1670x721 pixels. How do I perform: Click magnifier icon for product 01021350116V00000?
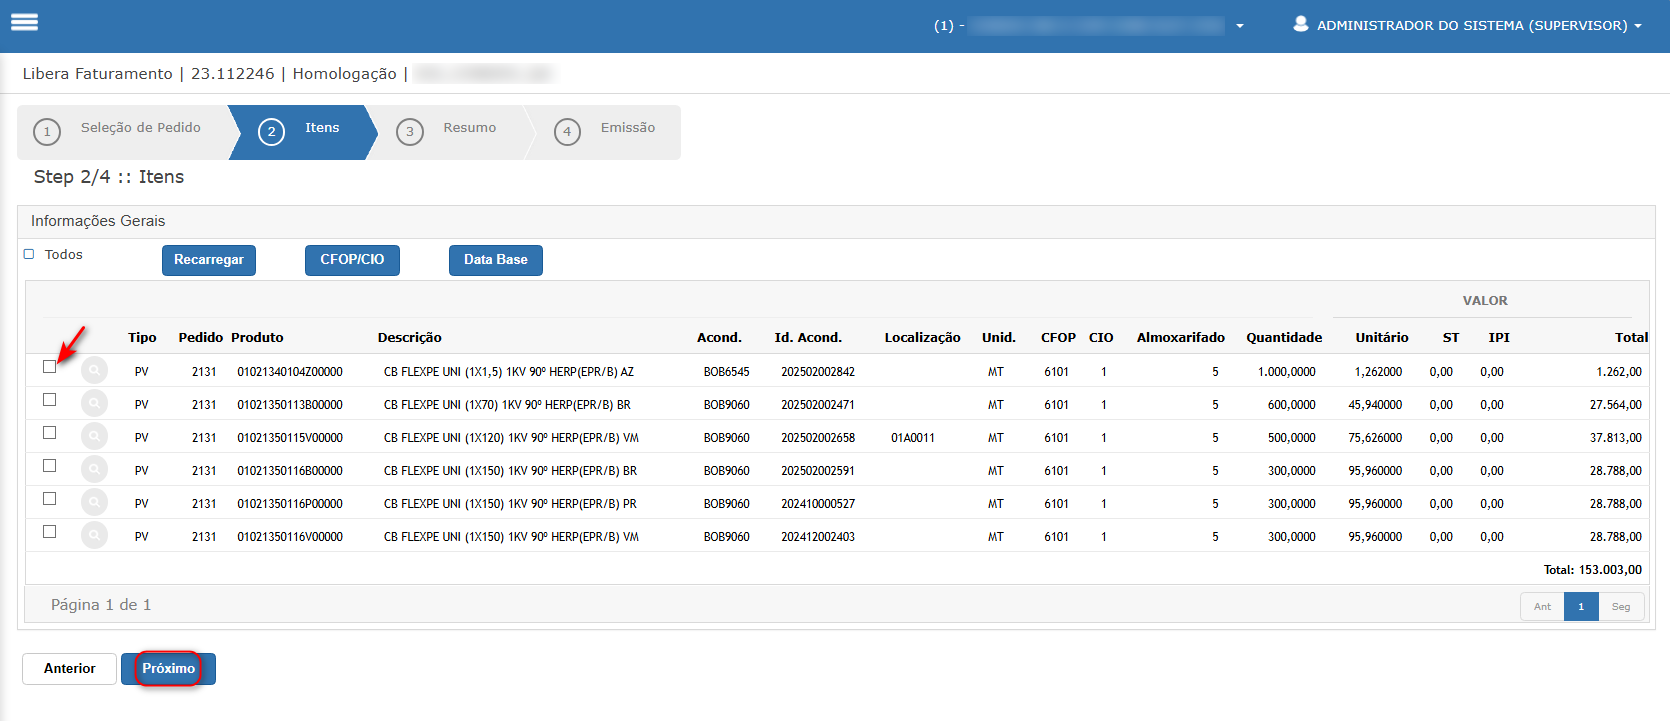[94, 536]
